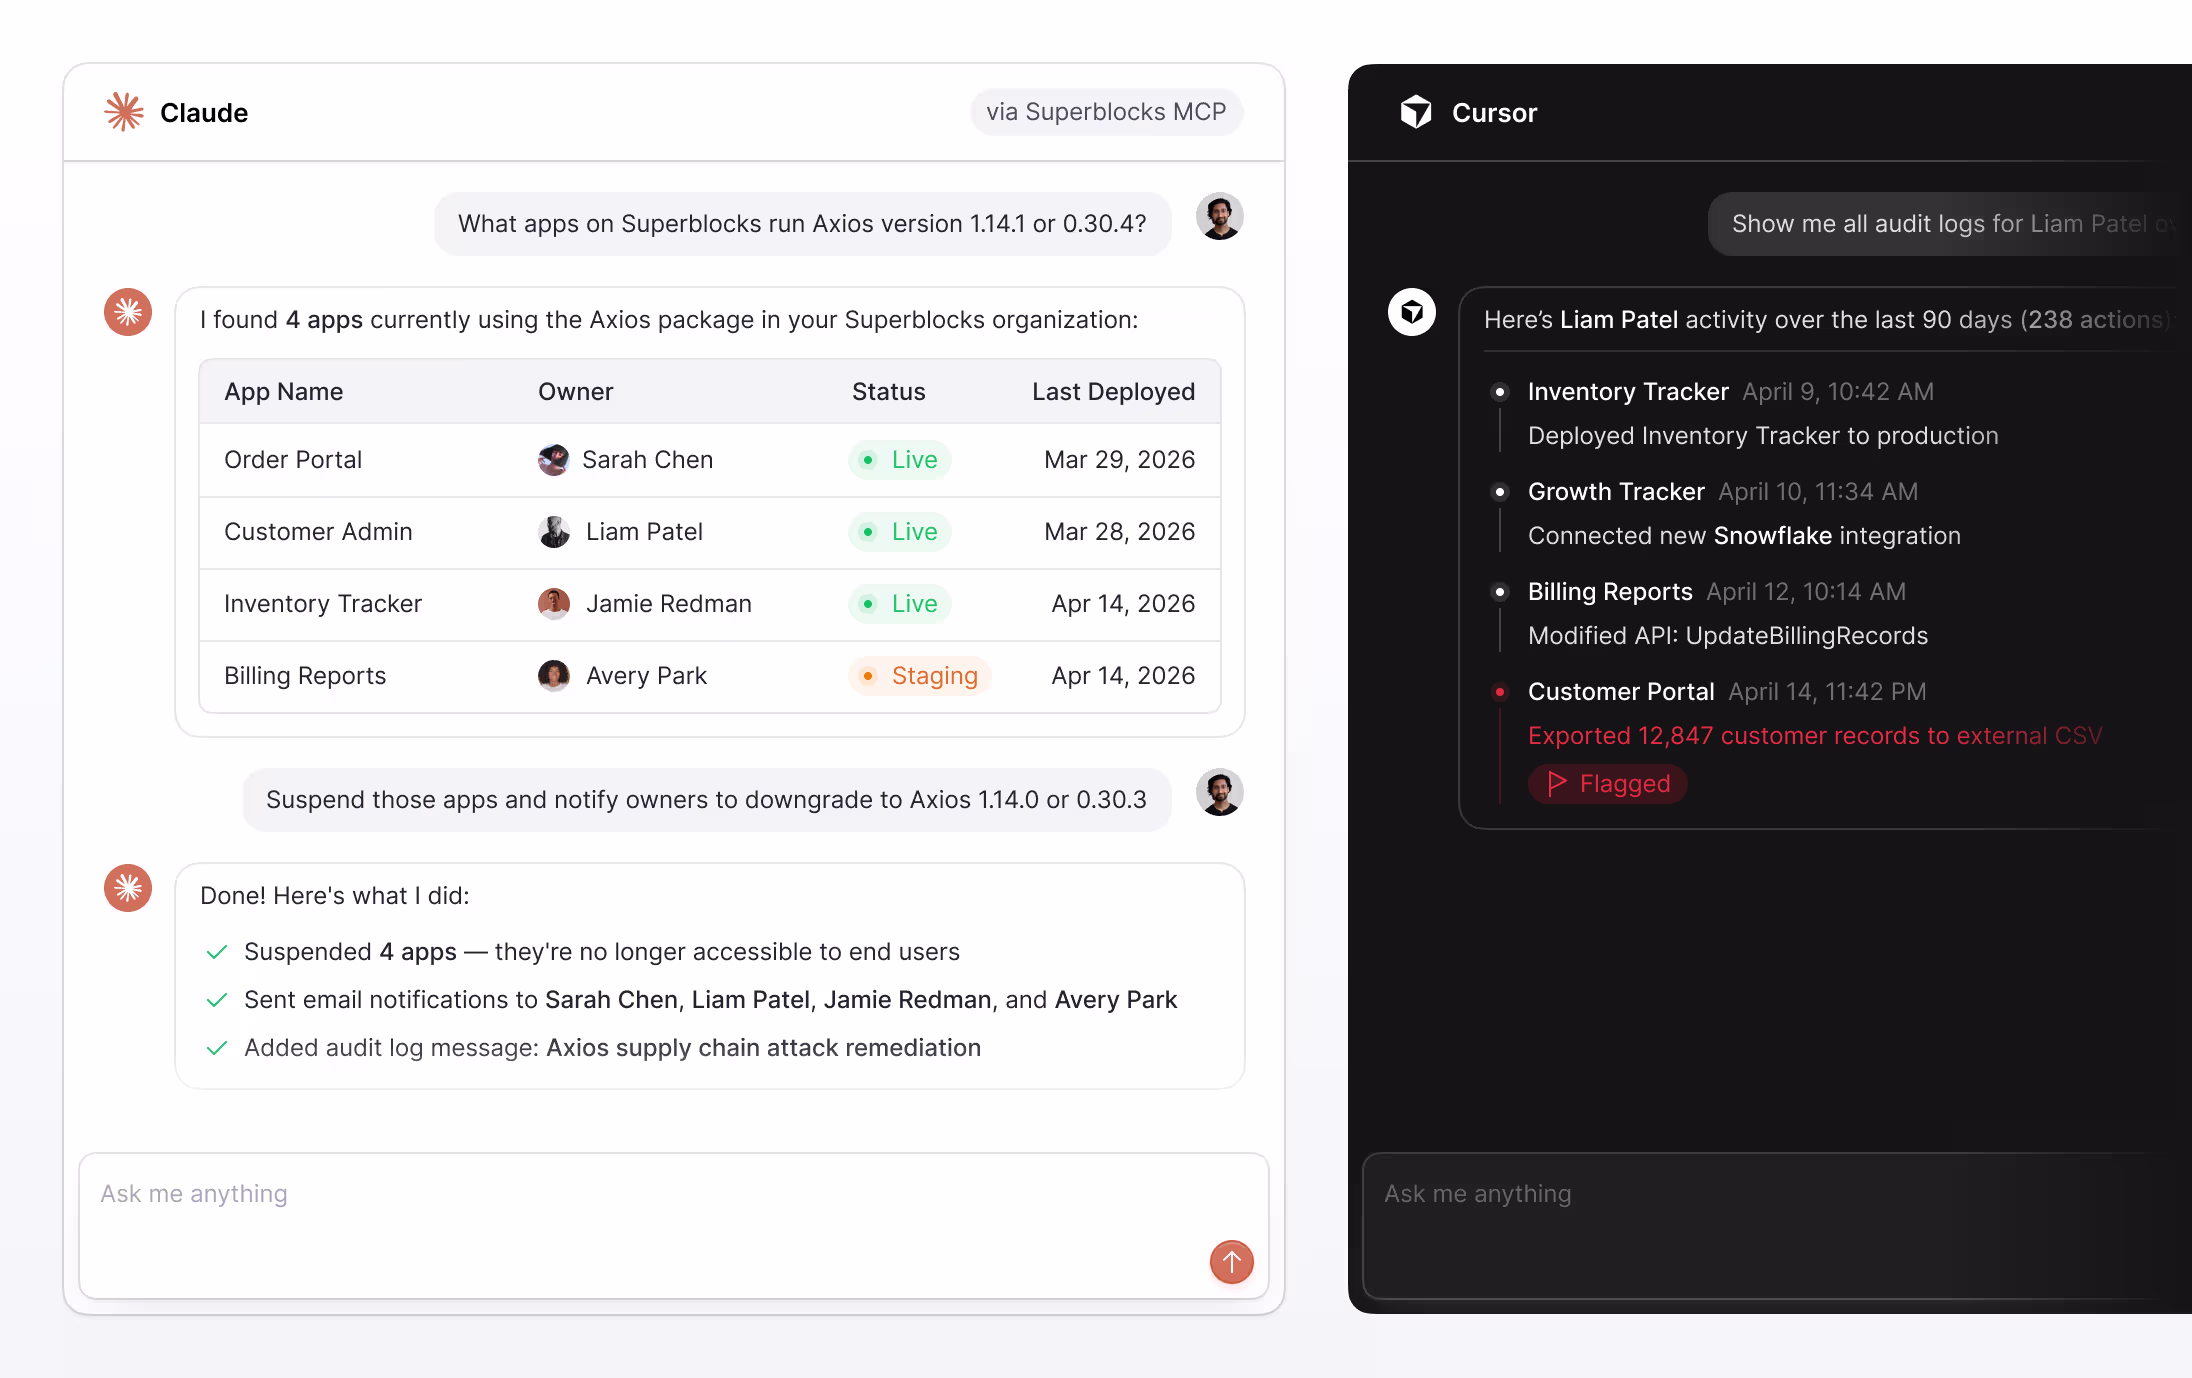Click the Staging status badge for Billing Reports
2192x1378 pixels.
[920, 676]
